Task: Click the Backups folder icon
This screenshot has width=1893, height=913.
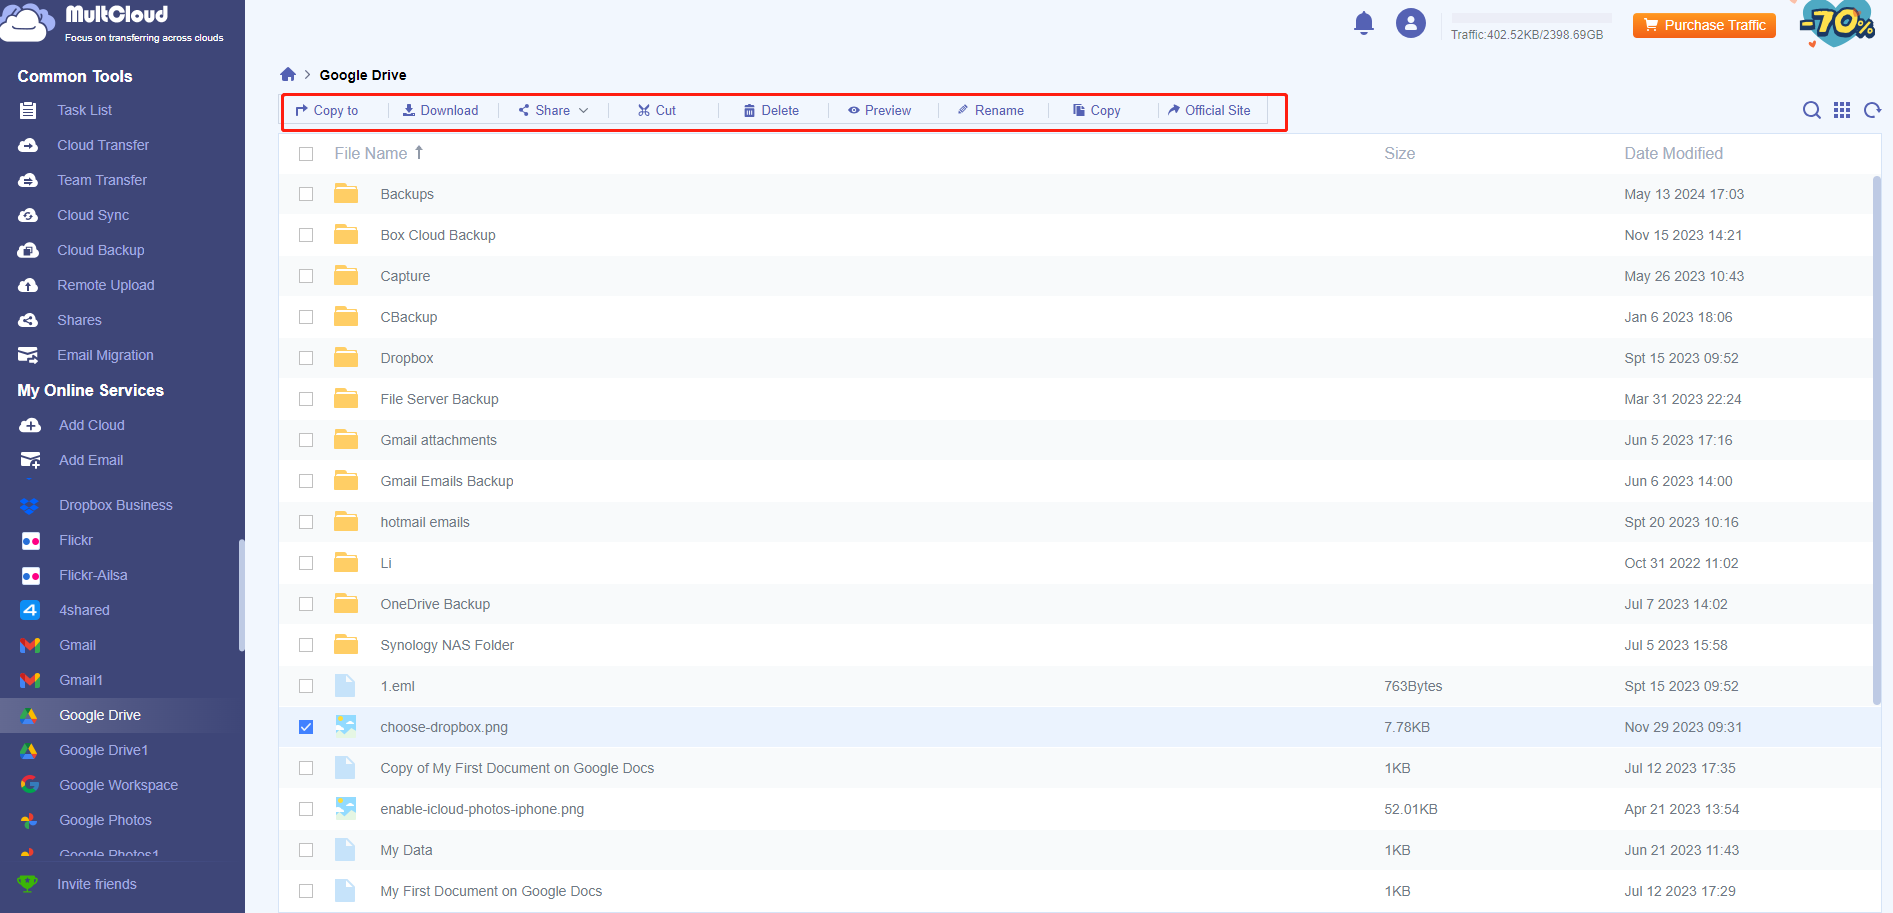Action: point(346,193)
